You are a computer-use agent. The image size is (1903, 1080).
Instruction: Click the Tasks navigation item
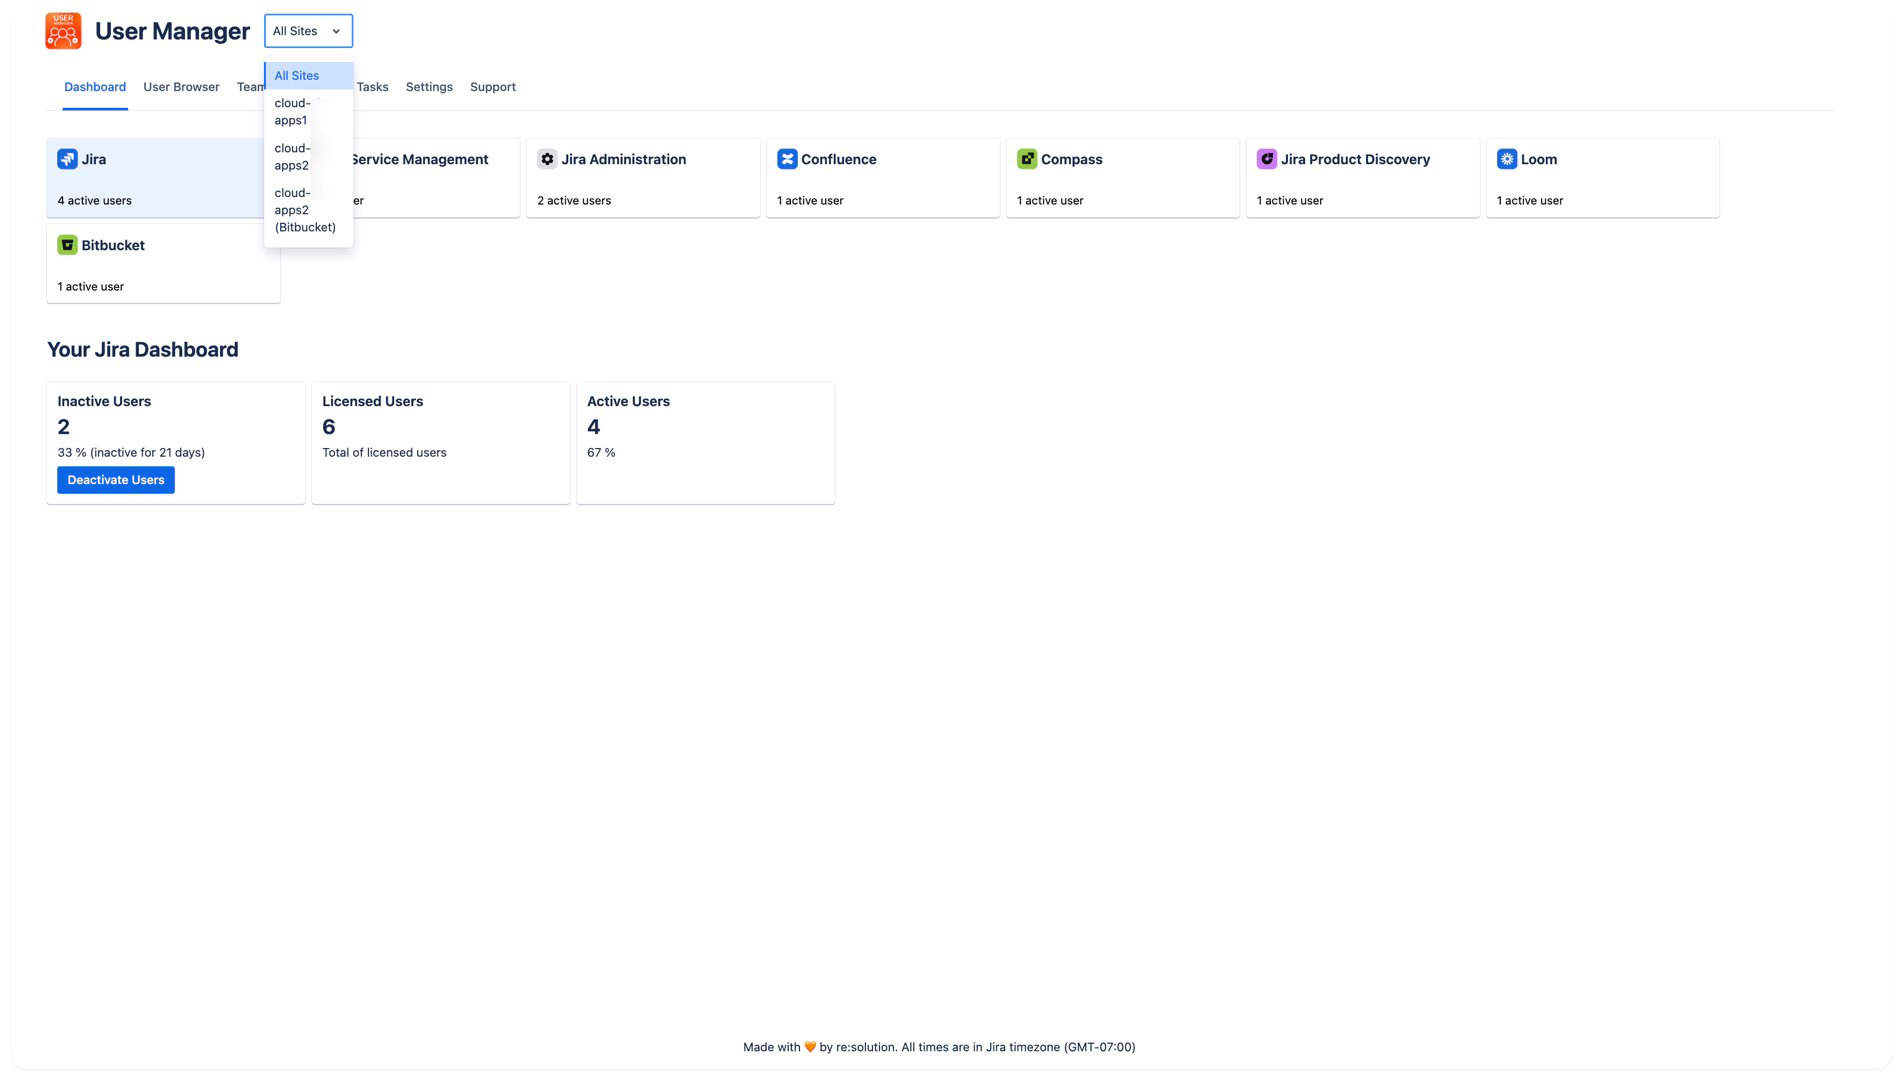(372, 87)
